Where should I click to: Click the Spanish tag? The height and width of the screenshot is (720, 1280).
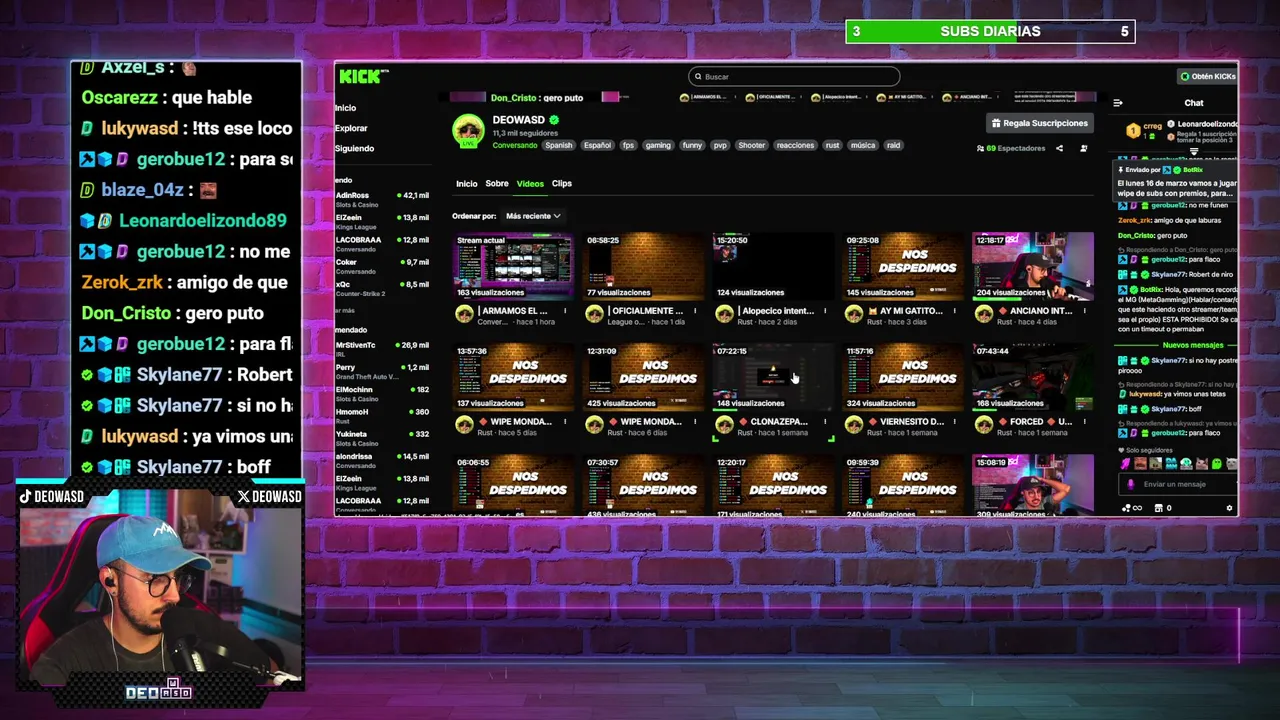pos(559,145)
